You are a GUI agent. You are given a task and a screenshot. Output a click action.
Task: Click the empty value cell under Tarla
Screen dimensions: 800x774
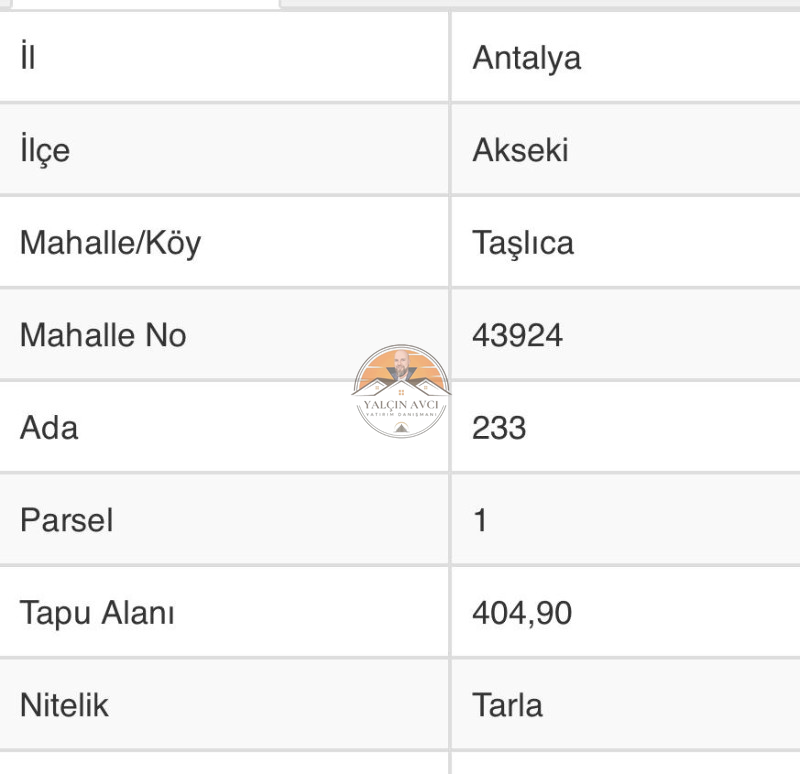(x=626, y=763)
